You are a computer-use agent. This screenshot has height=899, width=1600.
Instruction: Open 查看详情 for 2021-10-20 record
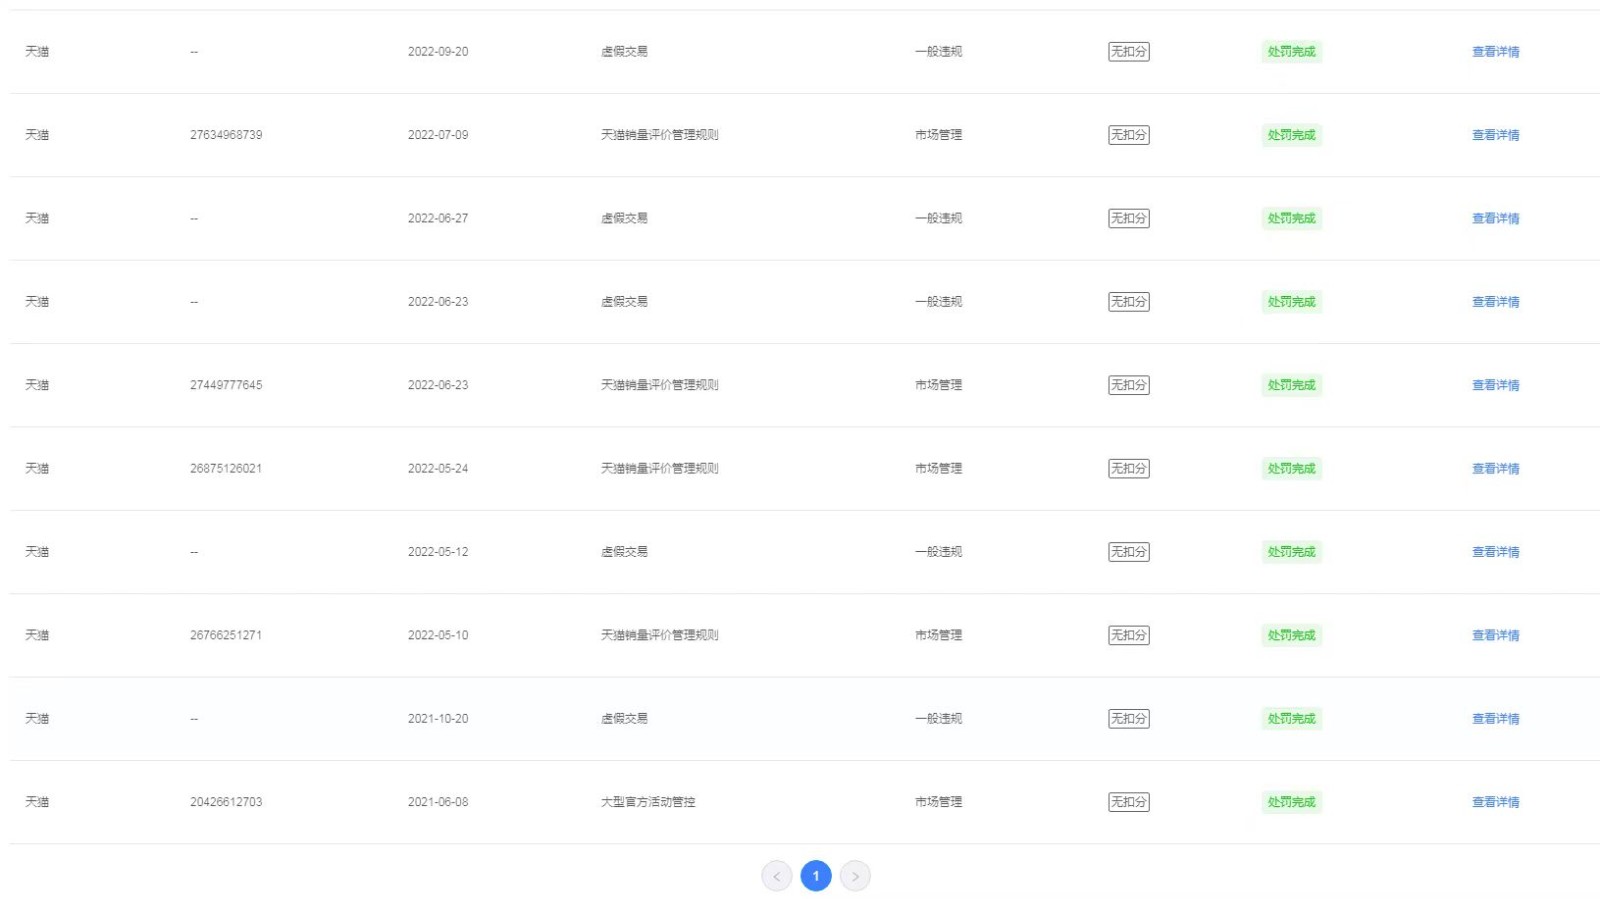(x=1495, y=718)
